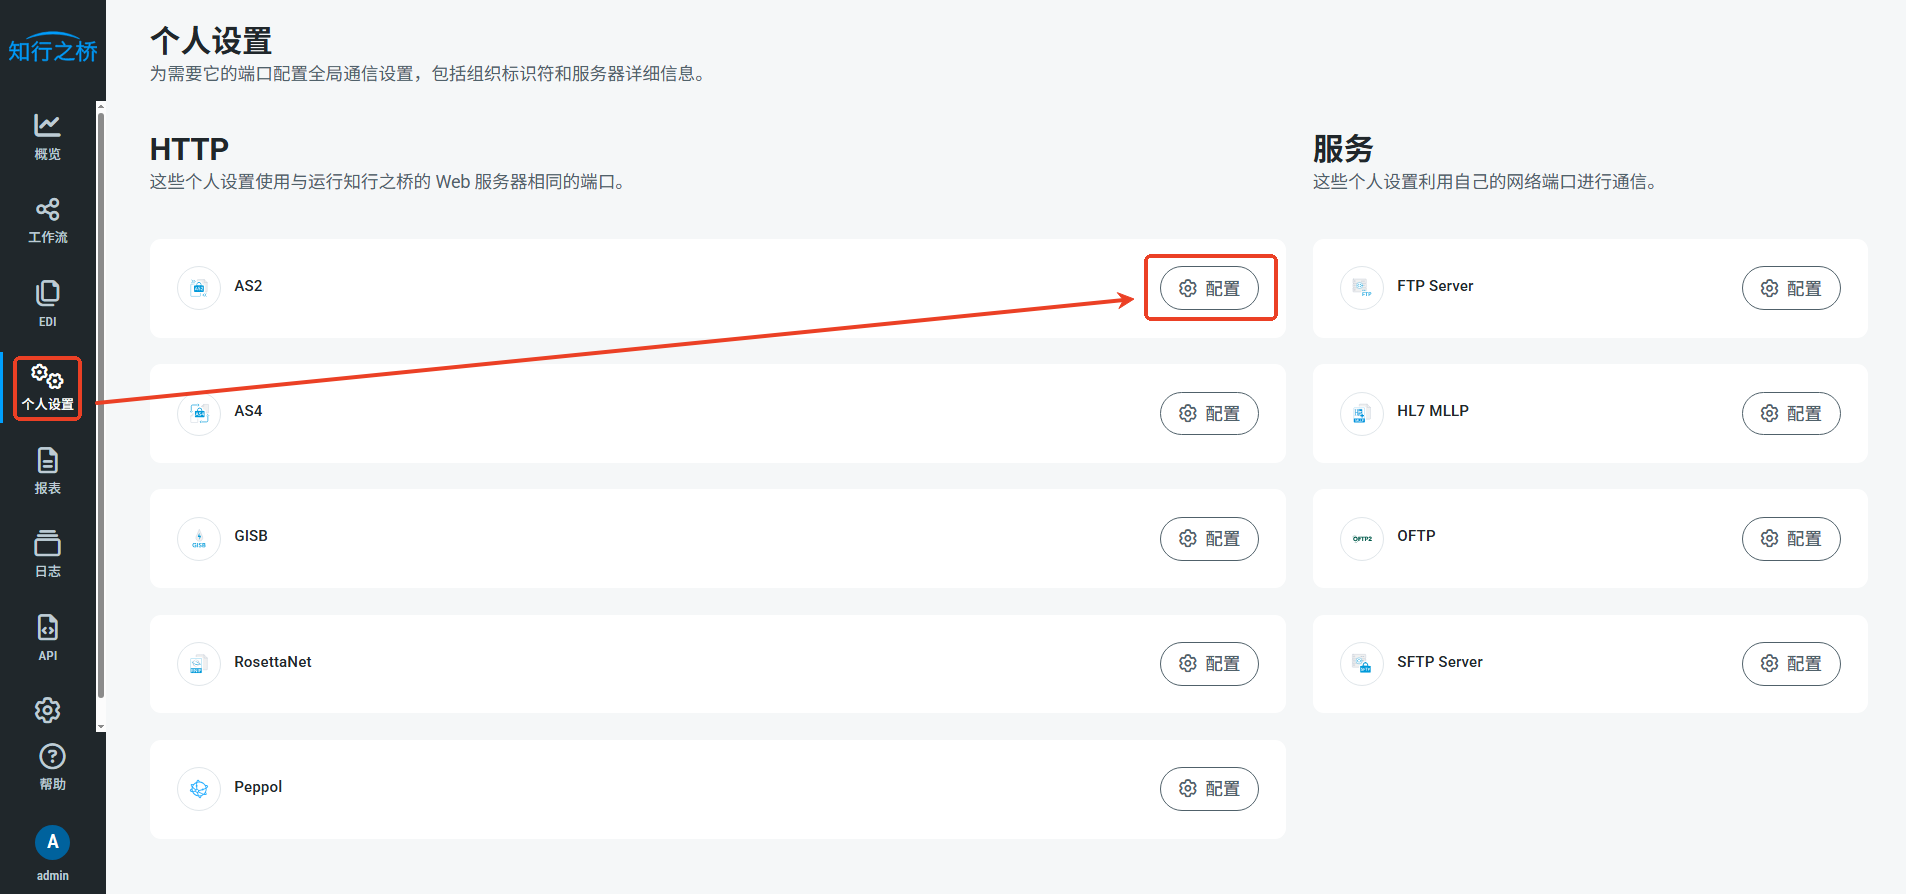Open HL7 MLLP configuration
Image resolution: width=1906 pixels, height=894 pixels.
tap(1790, 413)
